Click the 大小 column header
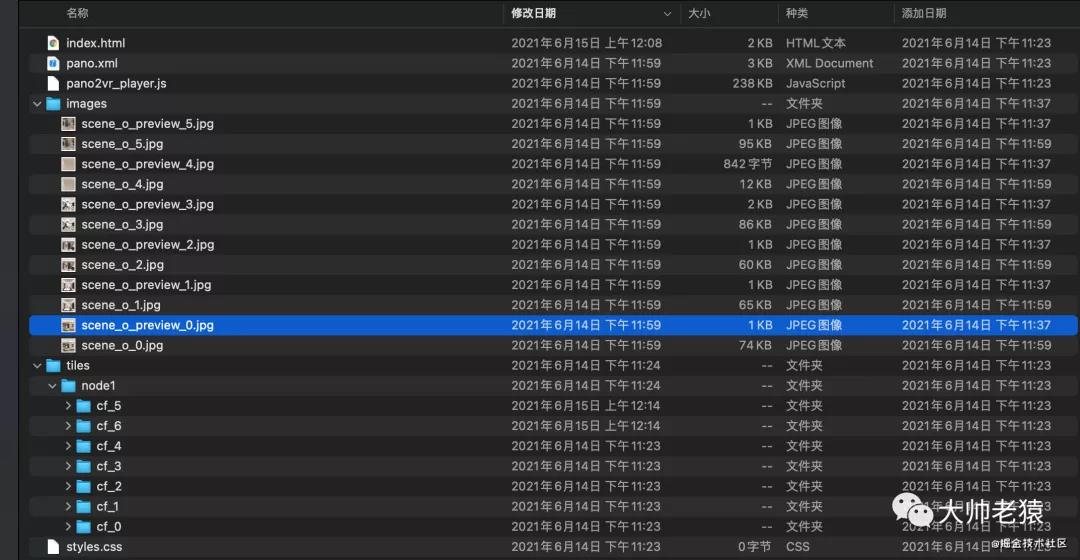 pyautogui.click(x=699, y=13)
